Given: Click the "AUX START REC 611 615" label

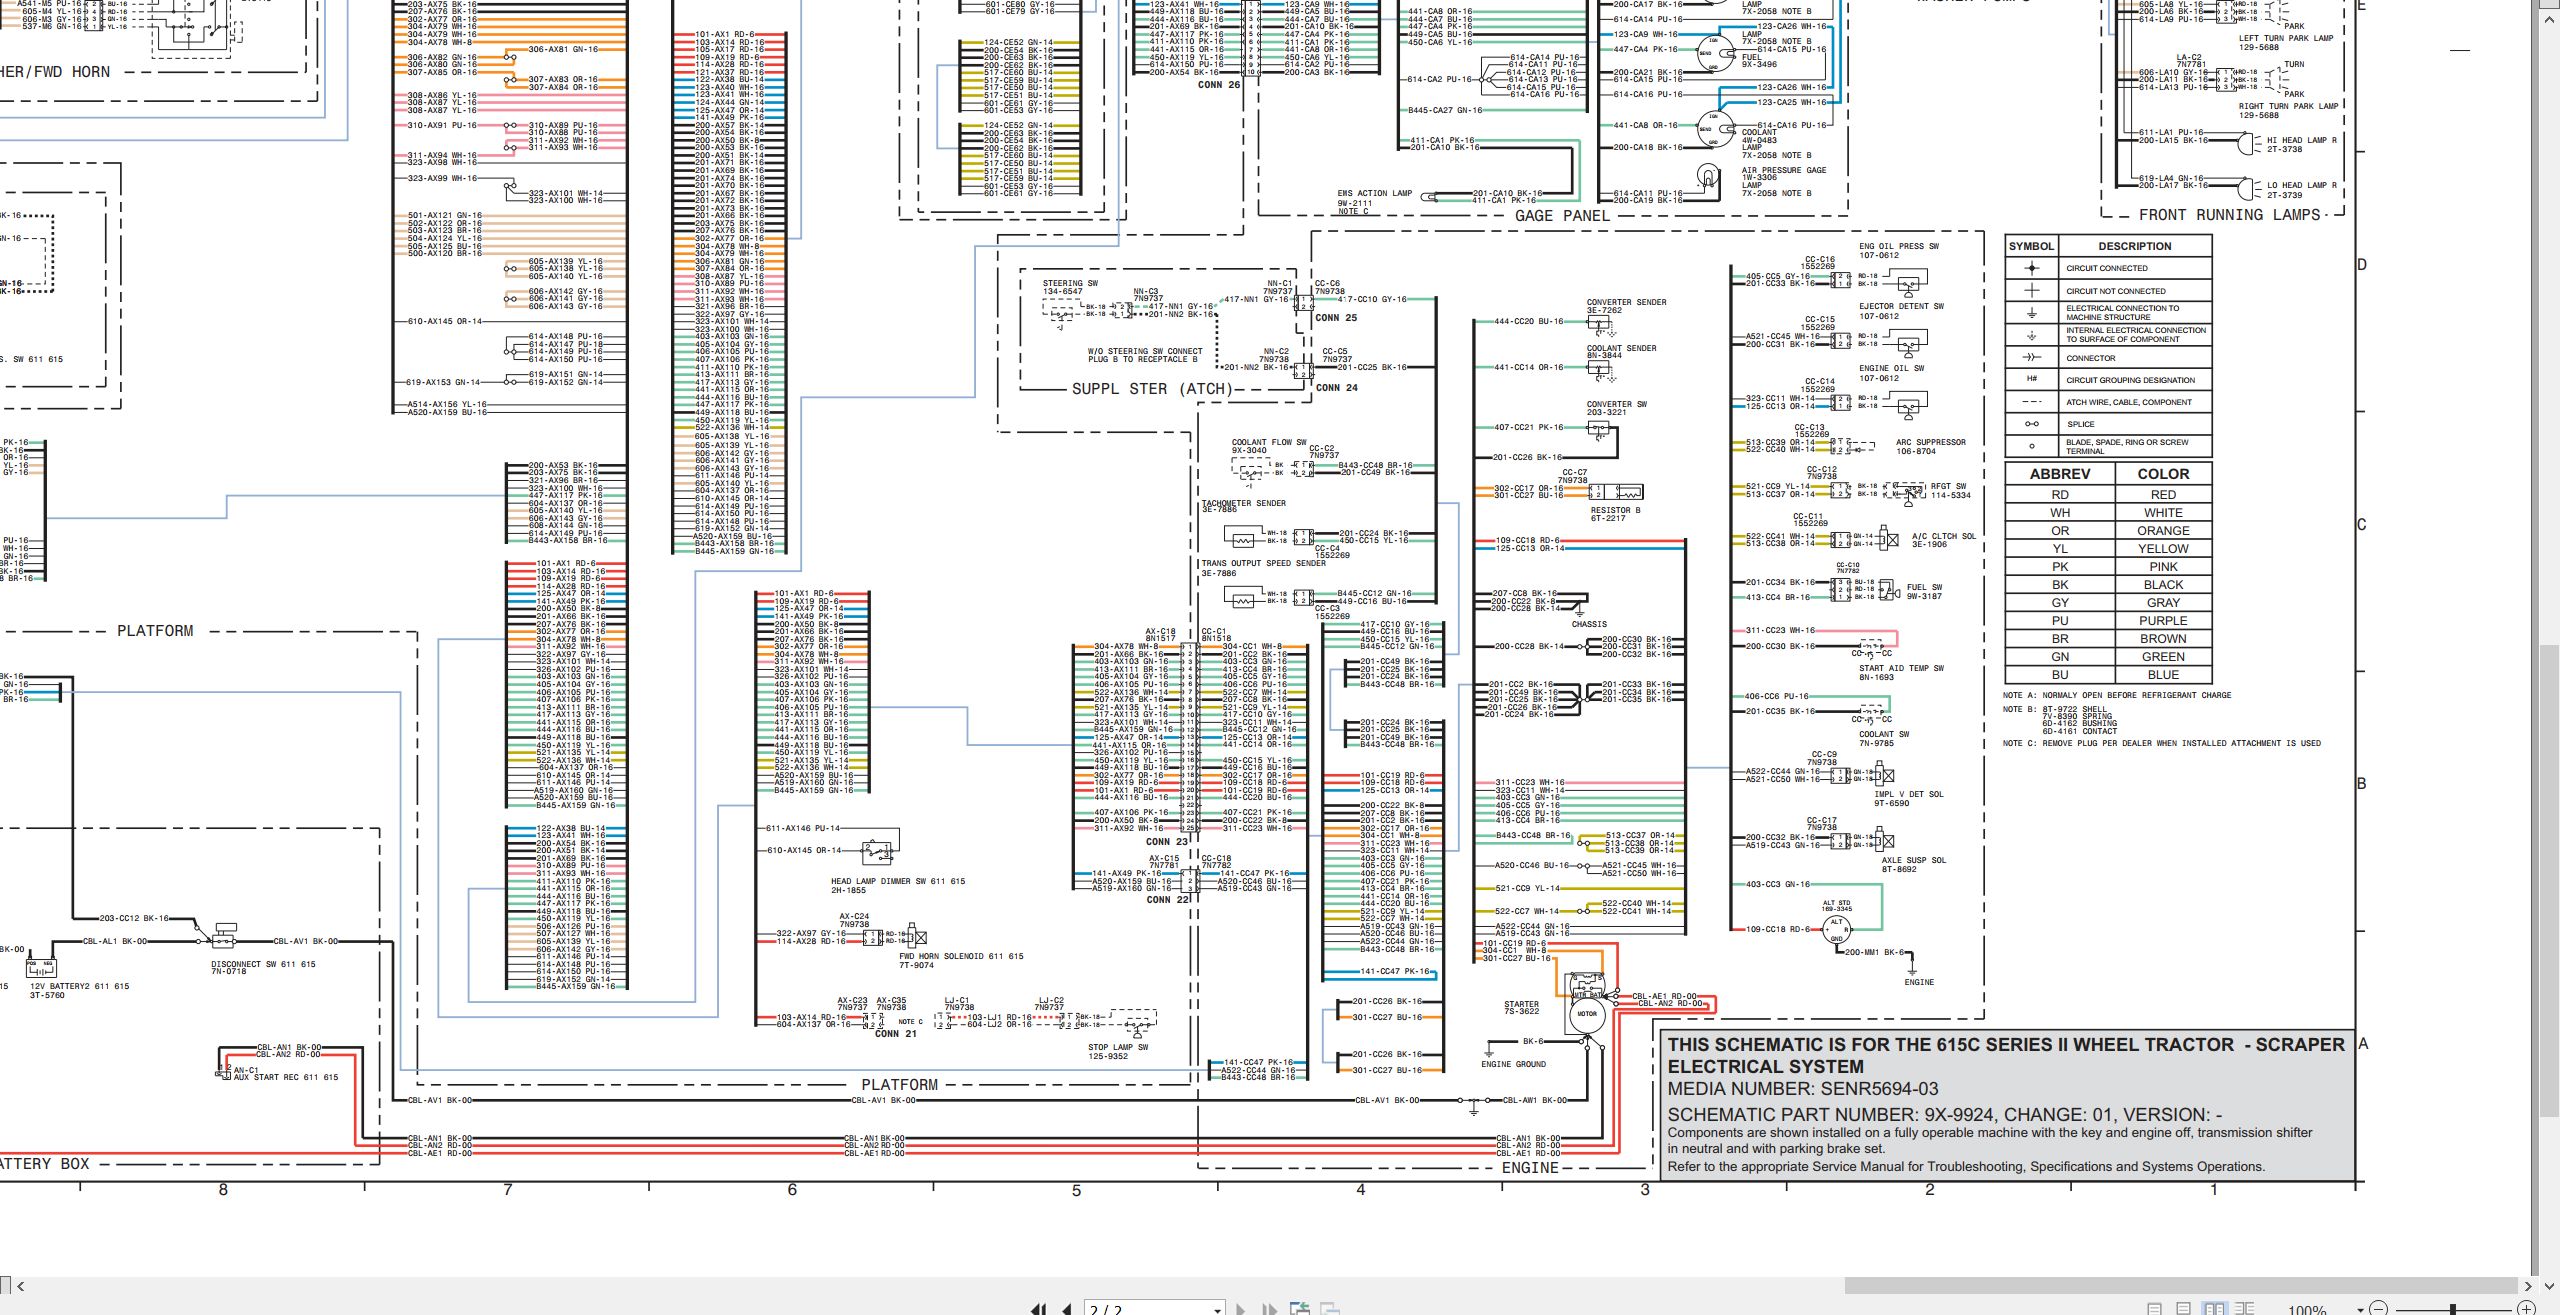Looking at the screenshot, I should [286, 1077].
